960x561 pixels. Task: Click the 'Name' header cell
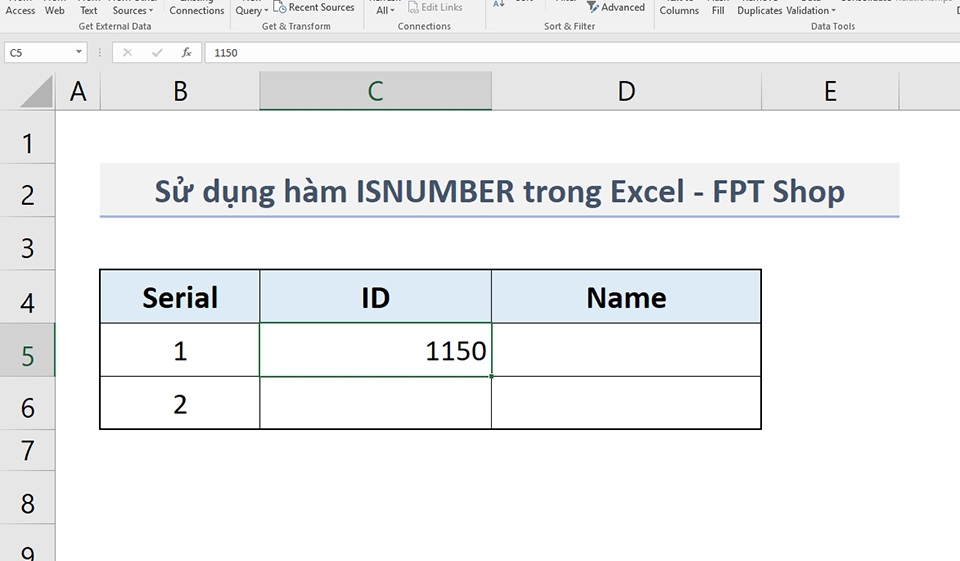tap(626, 296)
